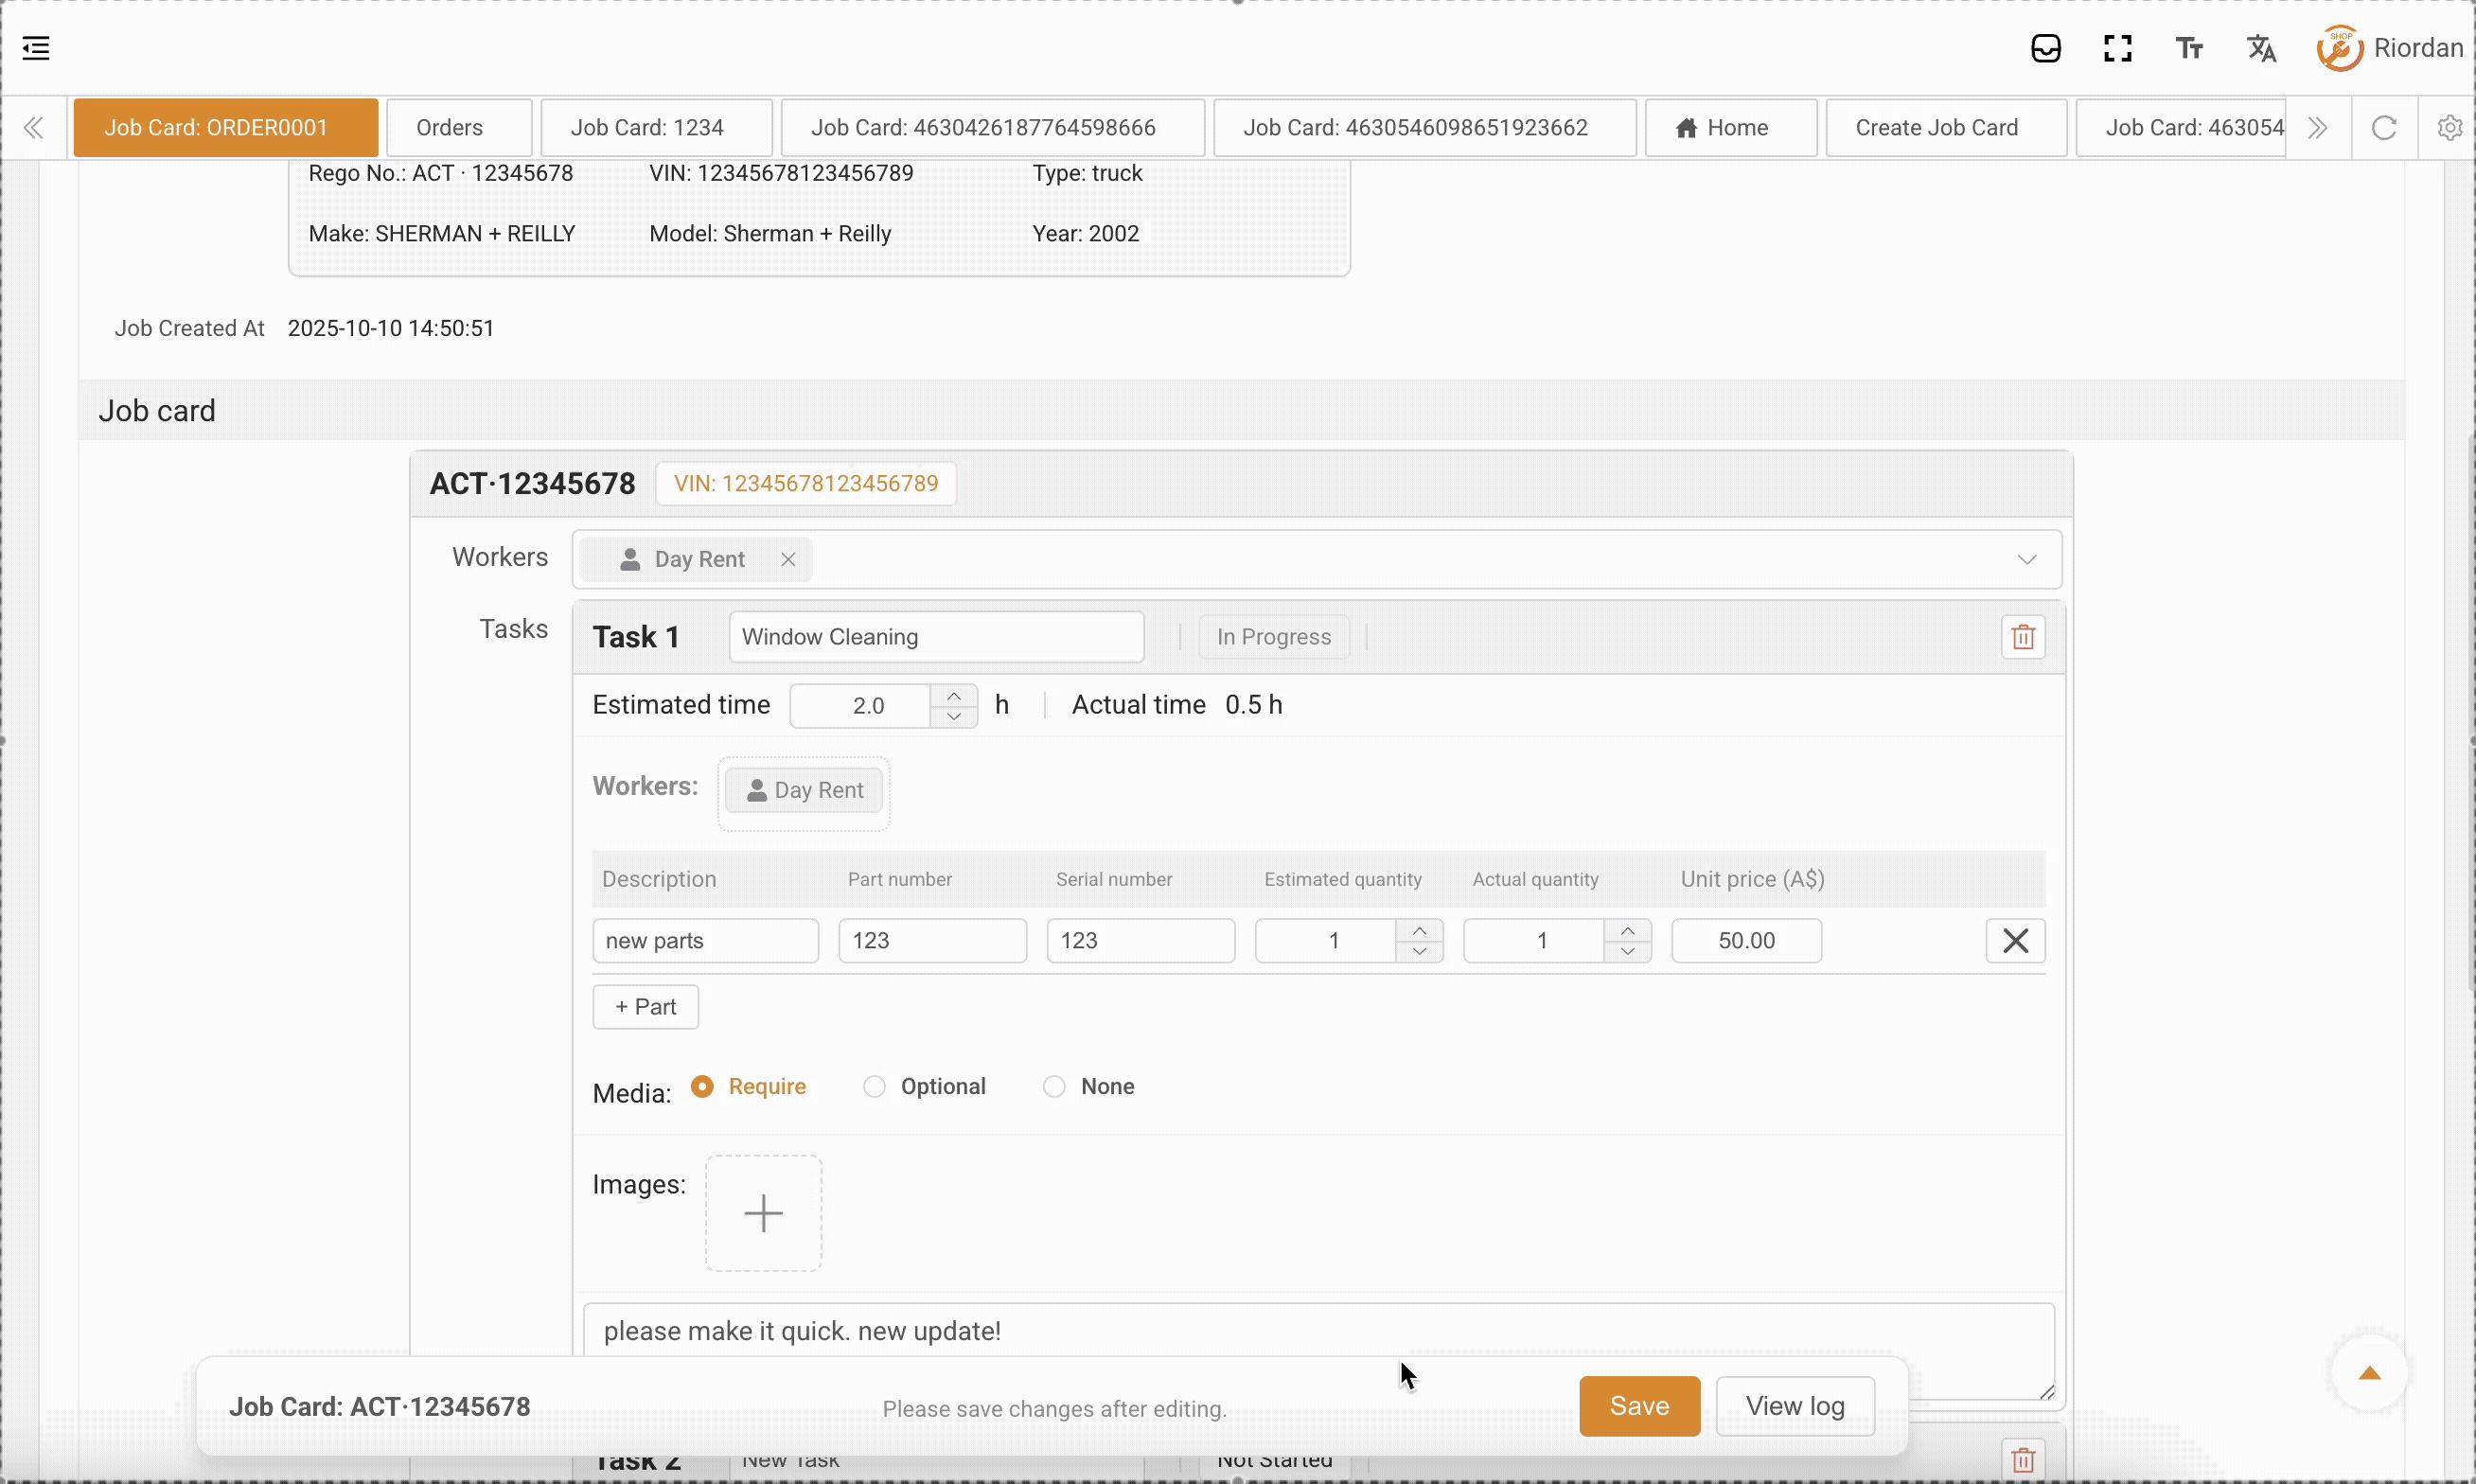Save the job card changes

tap(1638, 1405)
